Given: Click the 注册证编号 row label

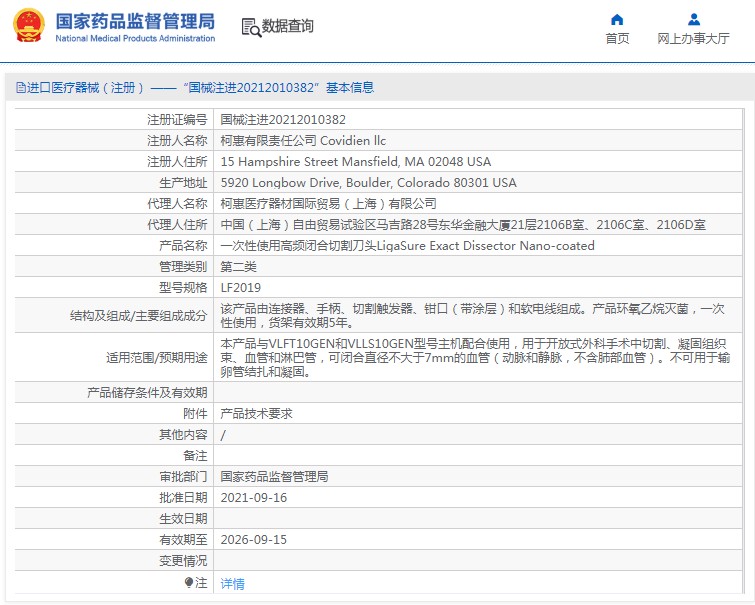Looking at the screenshot, I should (177, 119).
